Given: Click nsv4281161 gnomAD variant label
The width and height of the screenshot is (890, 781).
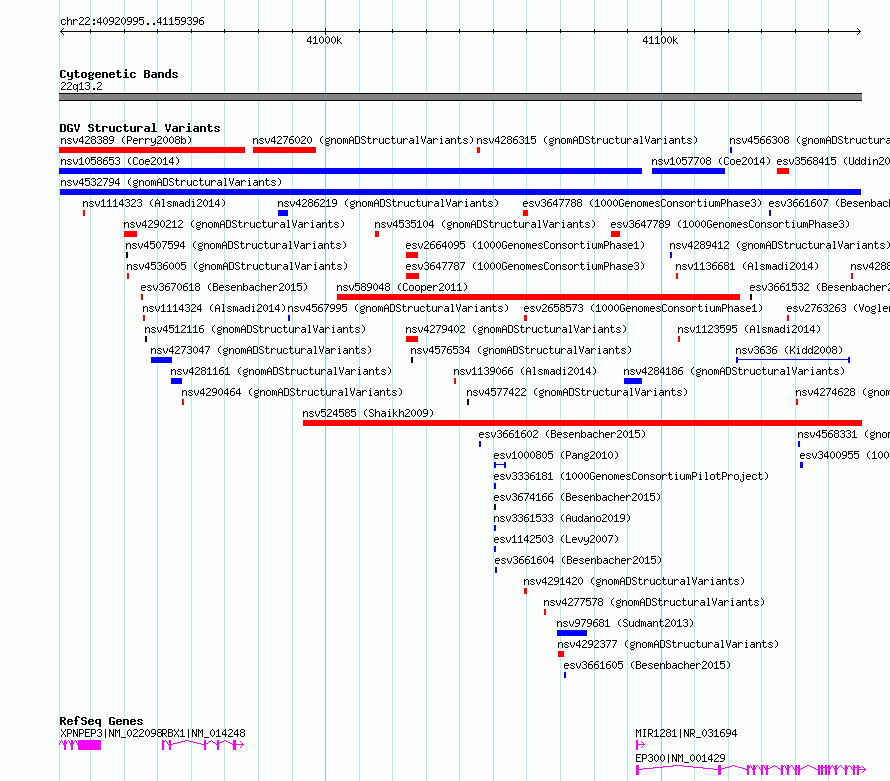Looking at the screenshot, I should [x=281, y=371].
